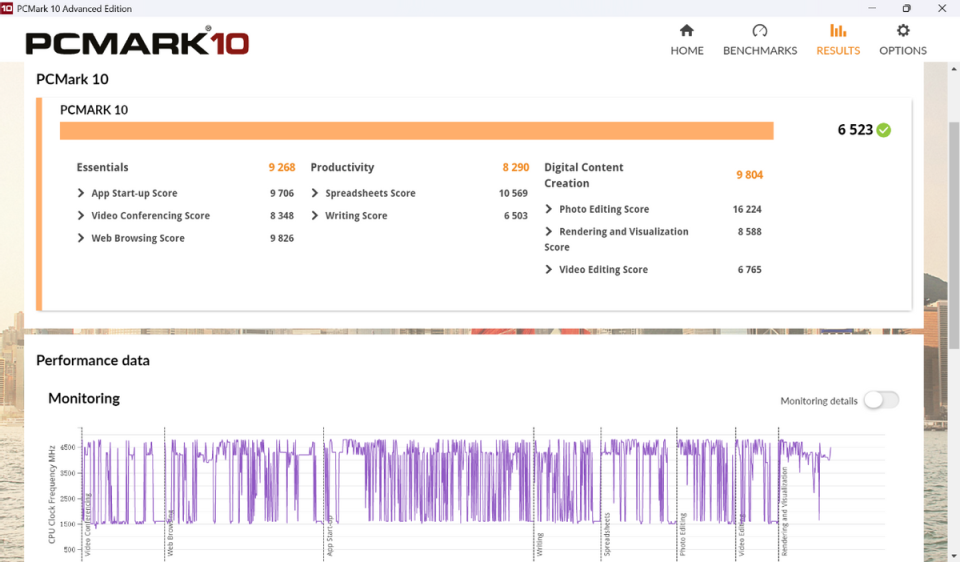
Task: Click the scrollbar up arrow
Action: click(x=954, y=67)
